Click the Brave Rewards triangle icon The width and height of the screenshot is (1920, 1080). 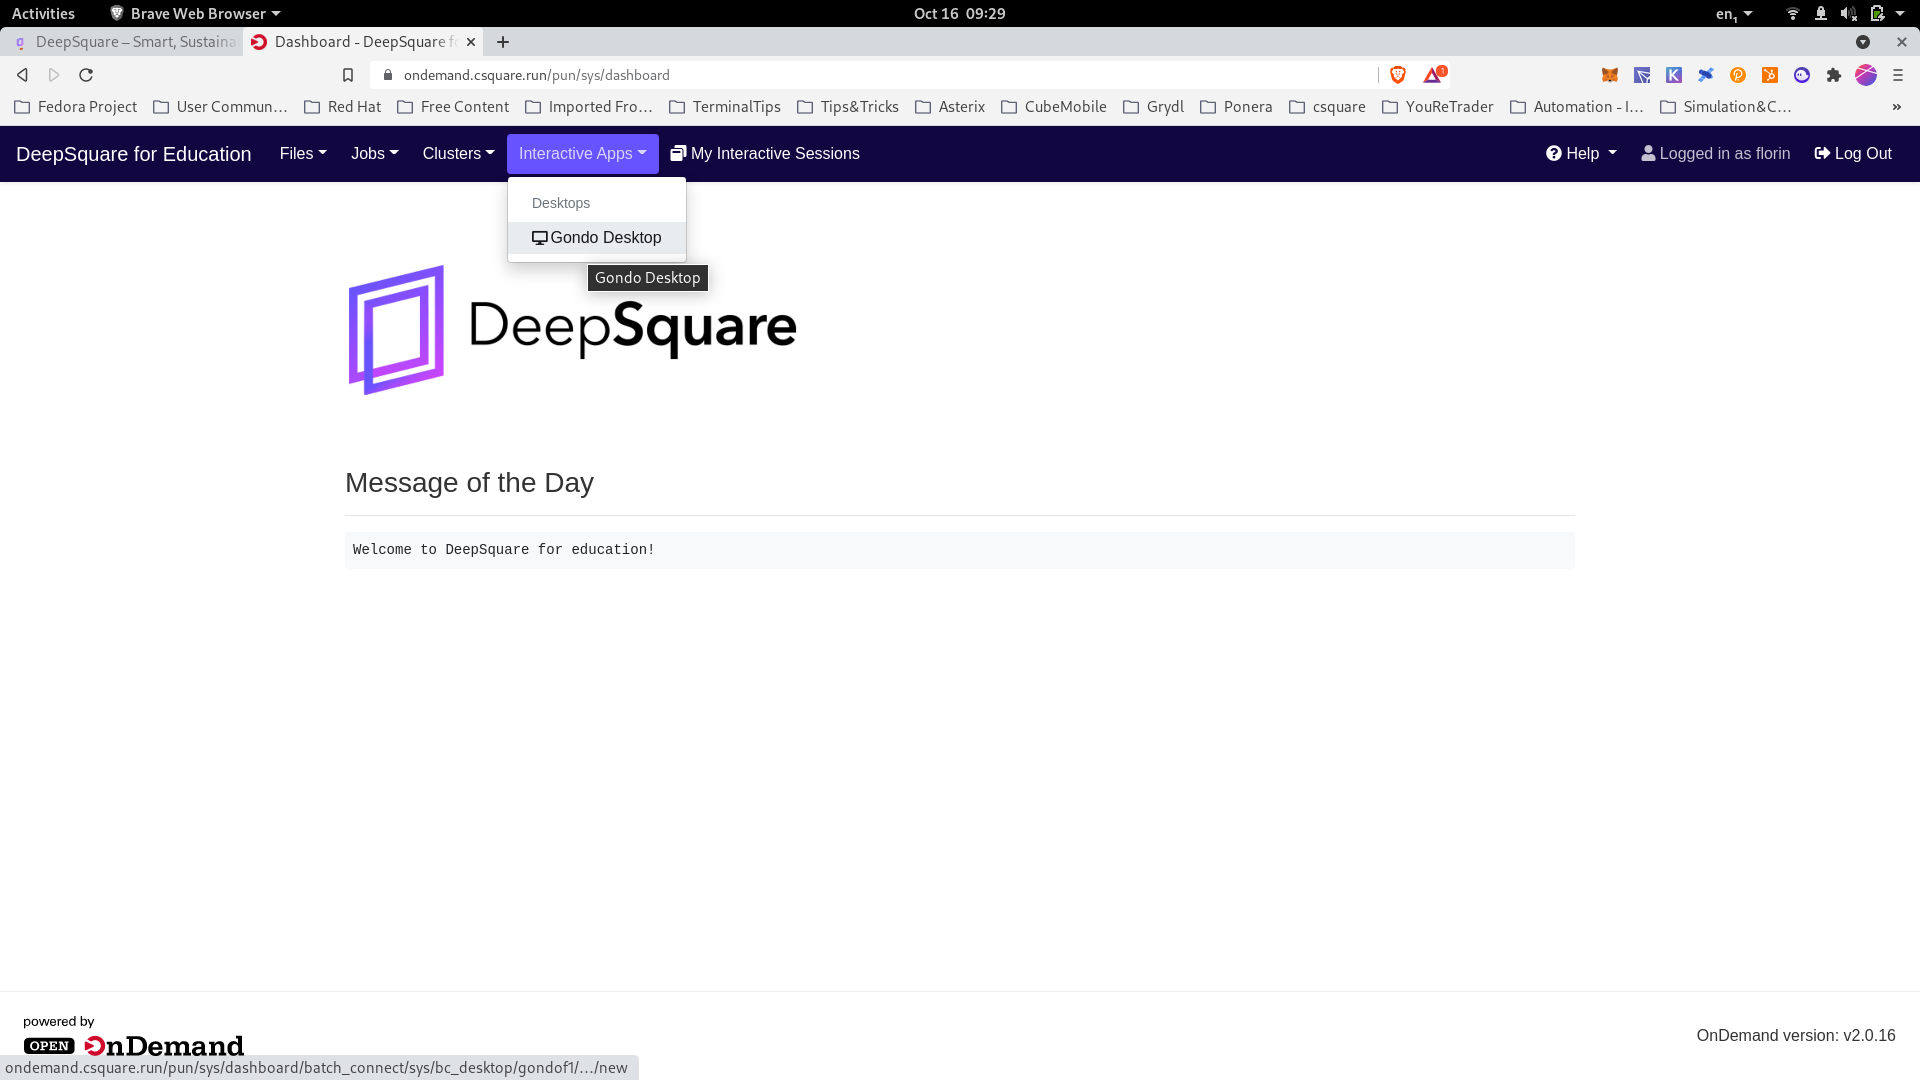[x=1434, y=75]
